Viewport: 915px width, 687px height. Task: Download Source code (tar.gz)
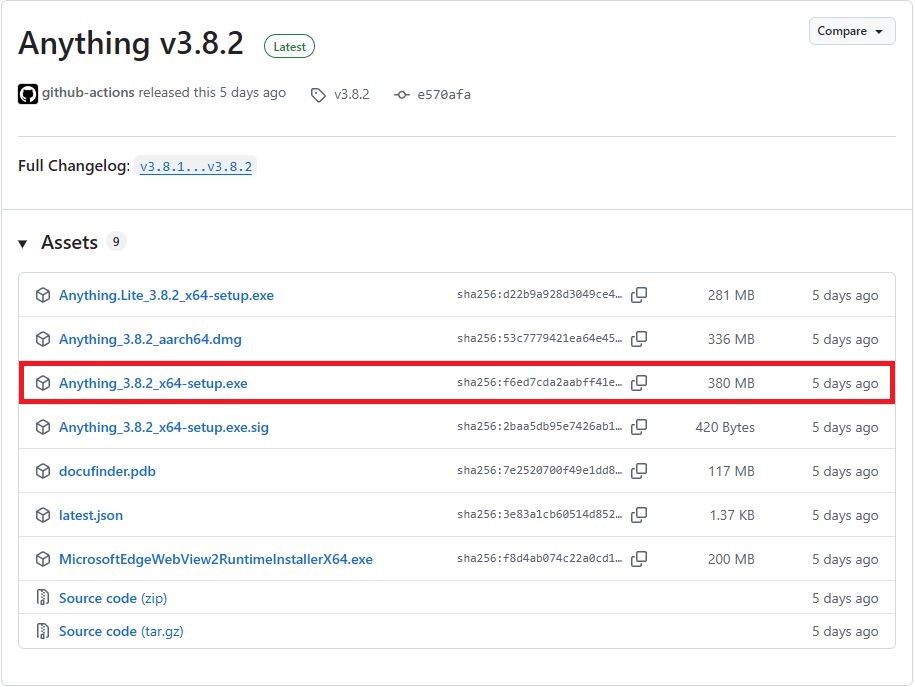click(x=121, y=631)
